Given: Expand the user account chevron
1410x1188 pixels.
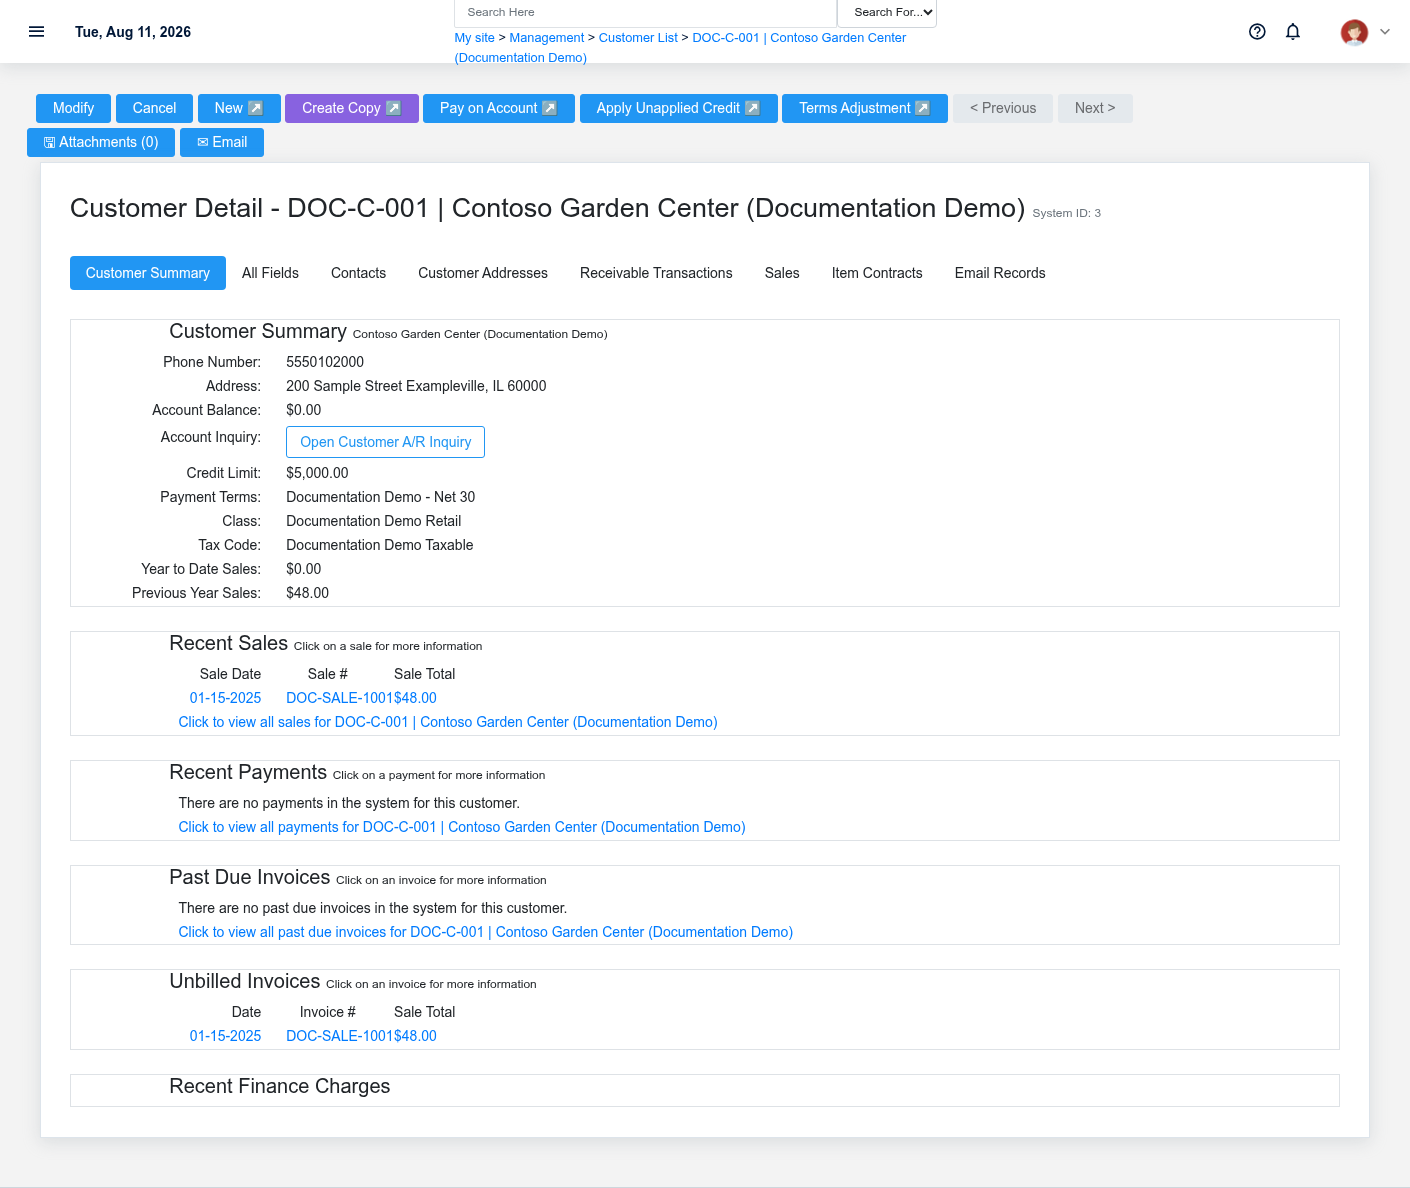Looking at the screenshot, I should (1385, 32).
